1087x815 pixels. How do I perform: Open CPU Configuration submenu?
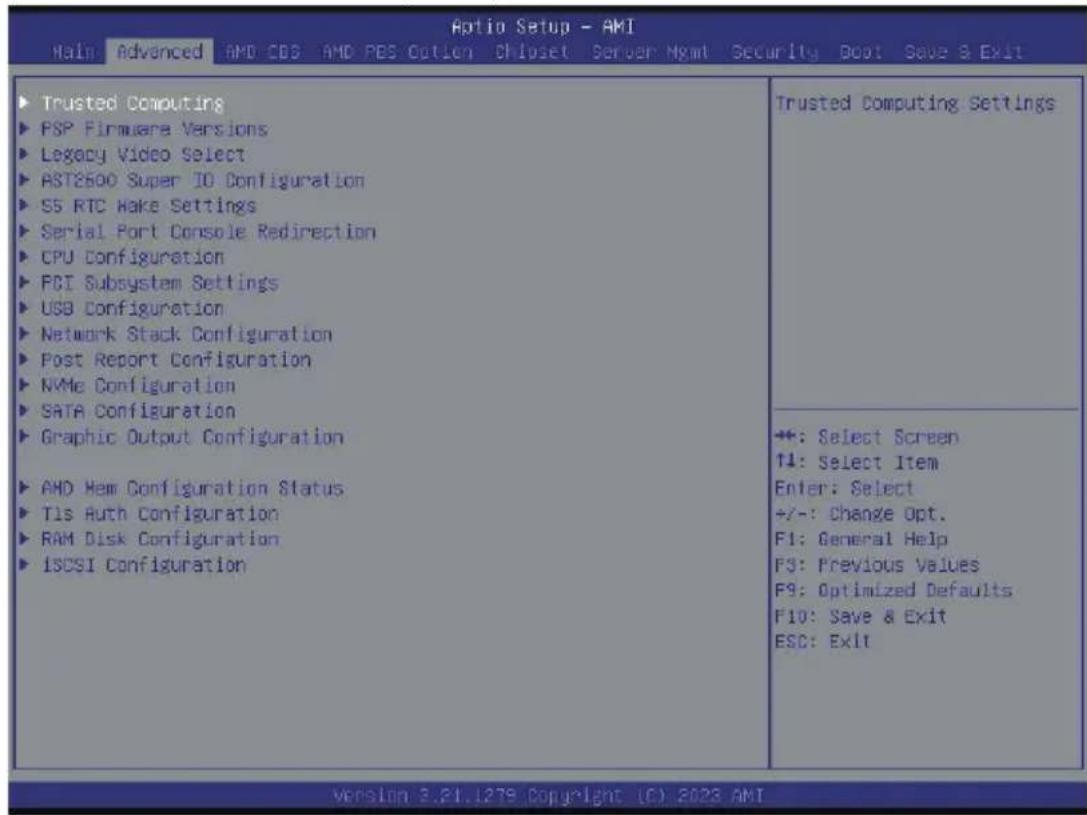tap(132, 257)
